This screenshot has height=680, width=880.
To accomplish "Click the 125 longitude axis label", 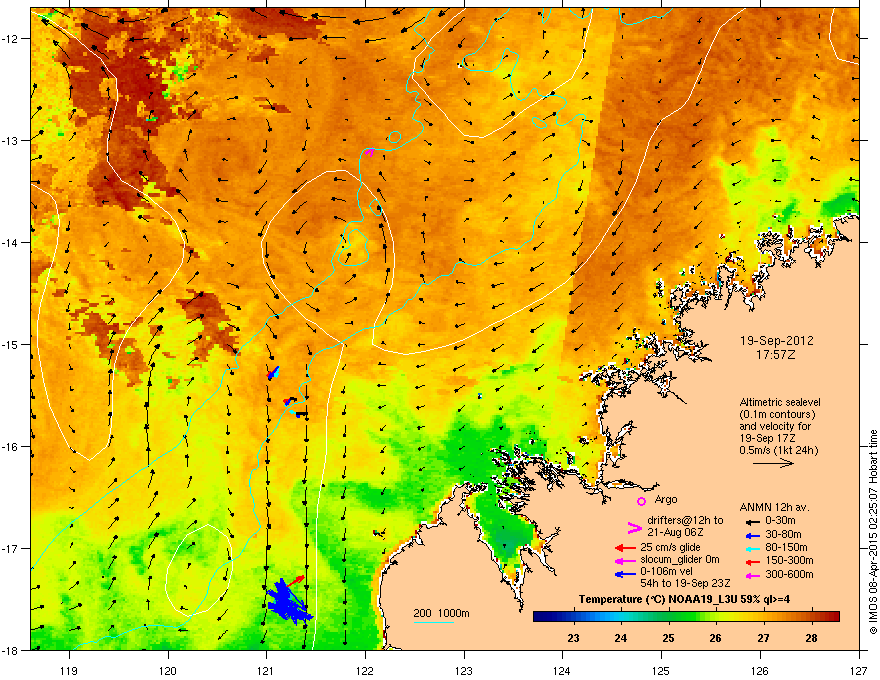I will [x=661, y=671].
